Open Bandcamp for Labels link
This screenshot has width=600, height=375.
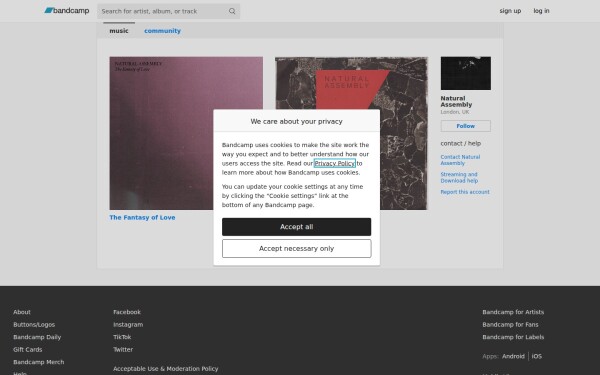point(513,337)
